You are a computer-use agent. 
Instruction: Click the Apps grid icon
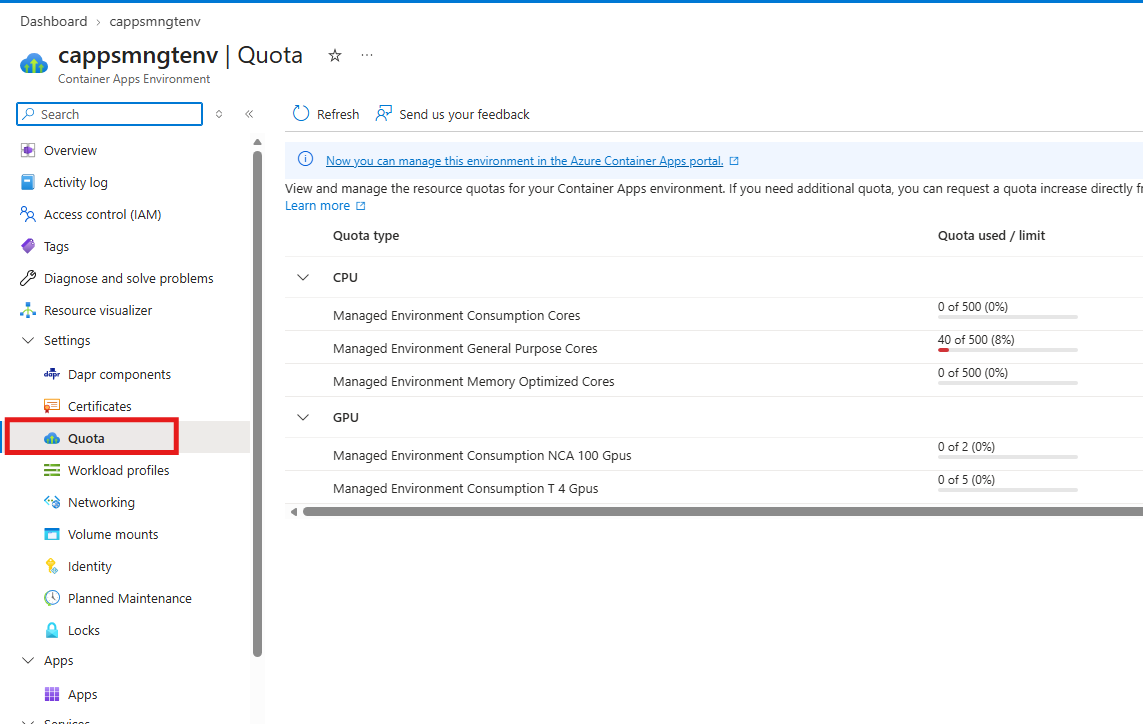coord(52,694)
